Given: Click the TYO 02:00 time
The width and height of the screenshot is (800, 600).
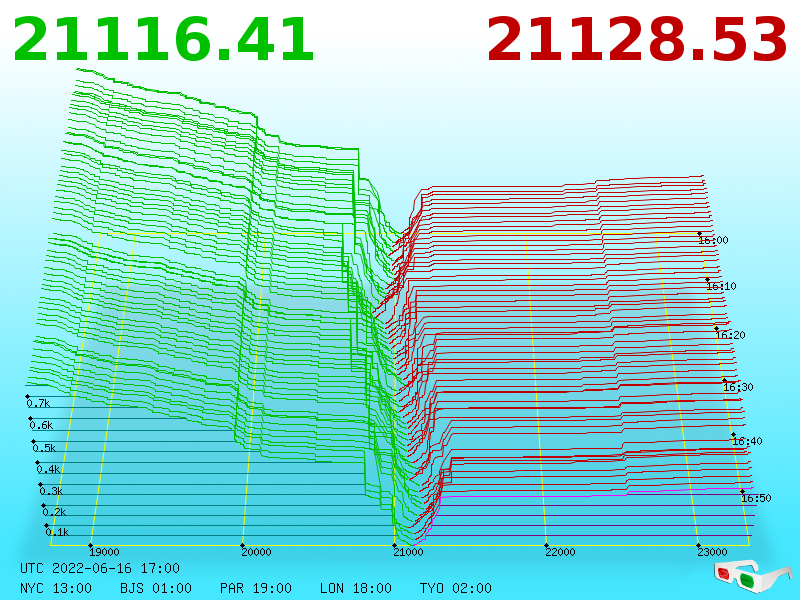Looking at the screenshot, I should coord(456,588).
